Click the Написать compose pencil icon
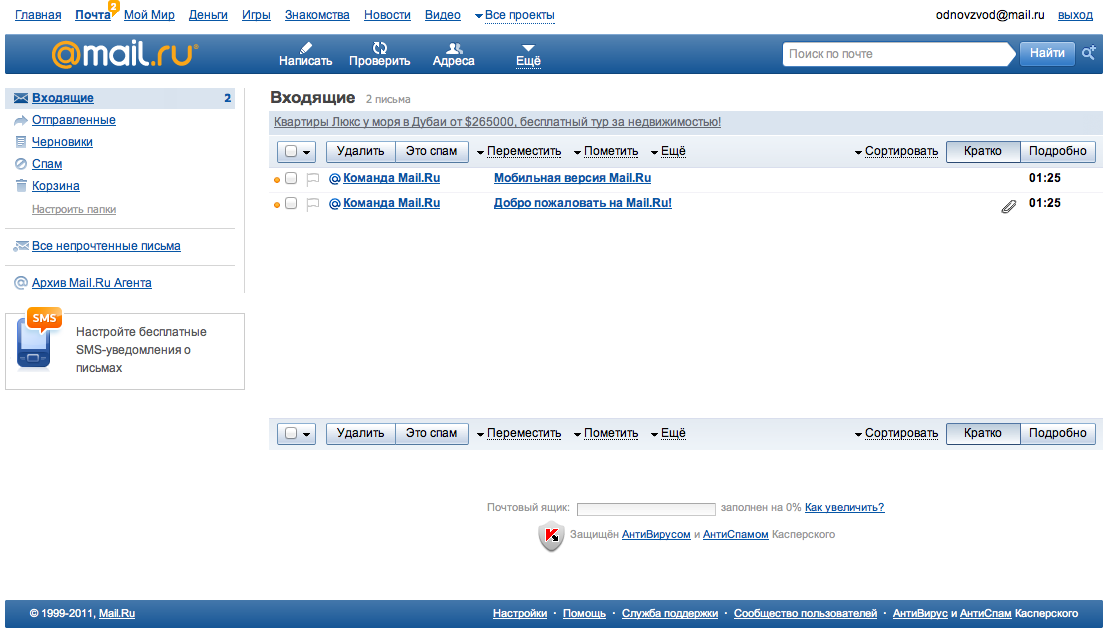The width and height of the screenshot is (1111, 639). [x=305, y=47]
